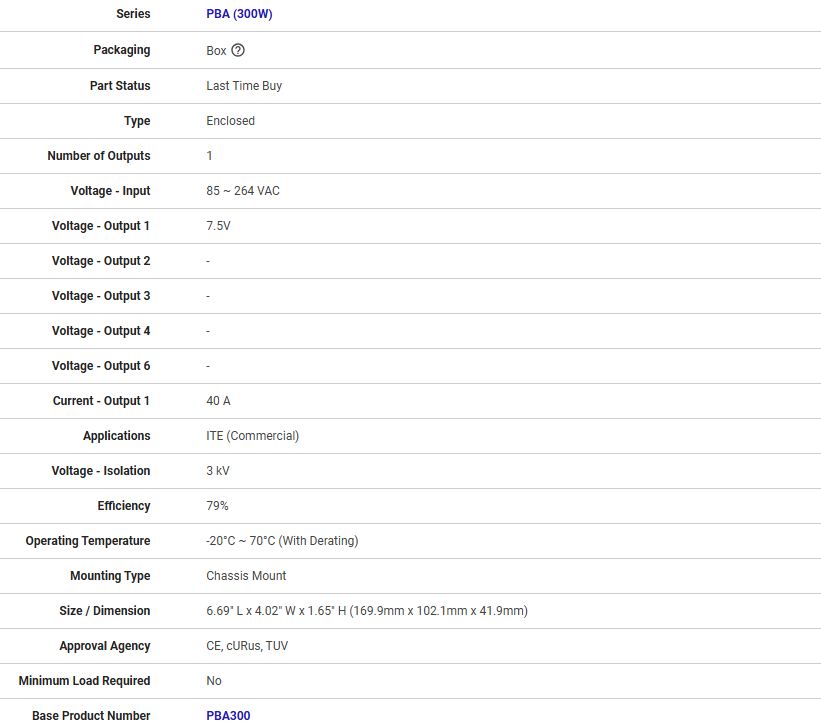
Task: Click the Minimum Load Required label
Action: coord(84,681)
